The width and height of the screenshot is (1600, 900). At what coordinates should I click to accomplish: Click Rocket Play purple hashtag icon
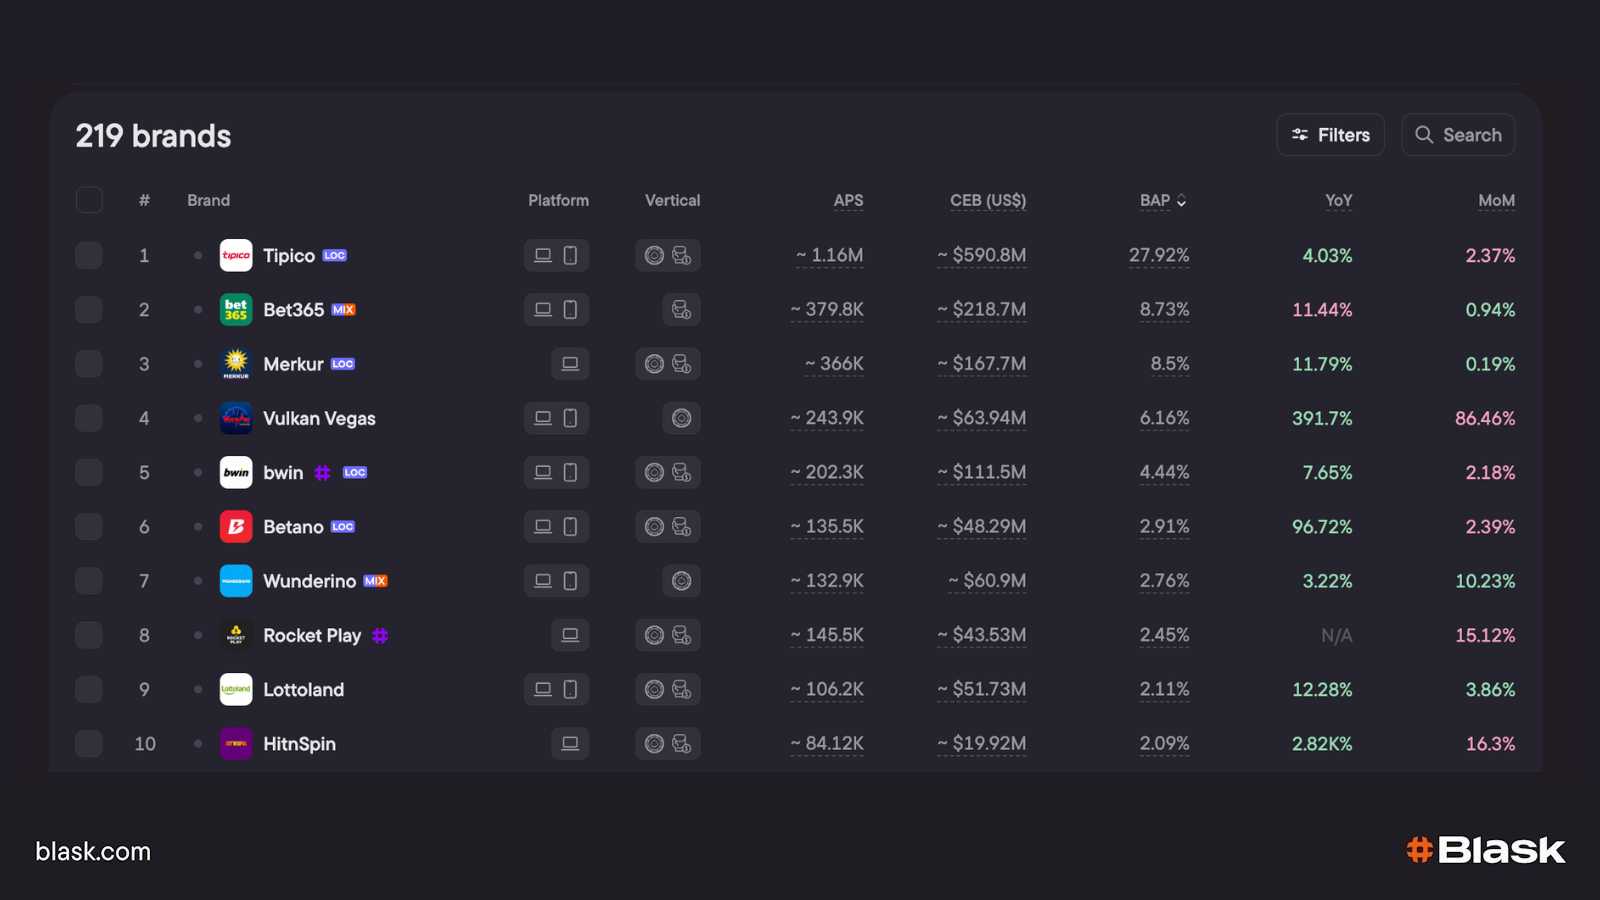pos(380,635)
